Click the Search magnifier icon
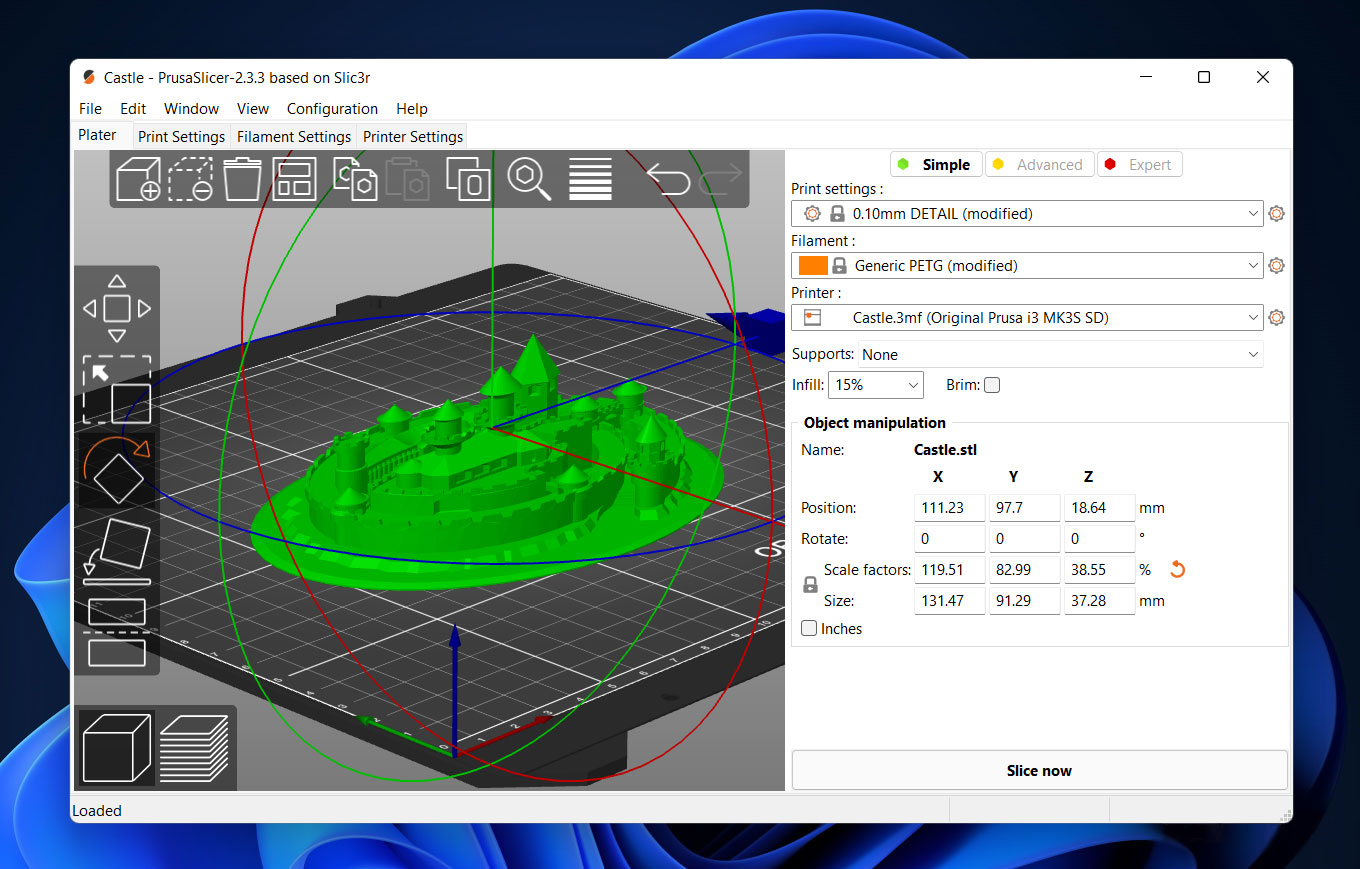The image size is (1360, 869). [x=528, y=178]
